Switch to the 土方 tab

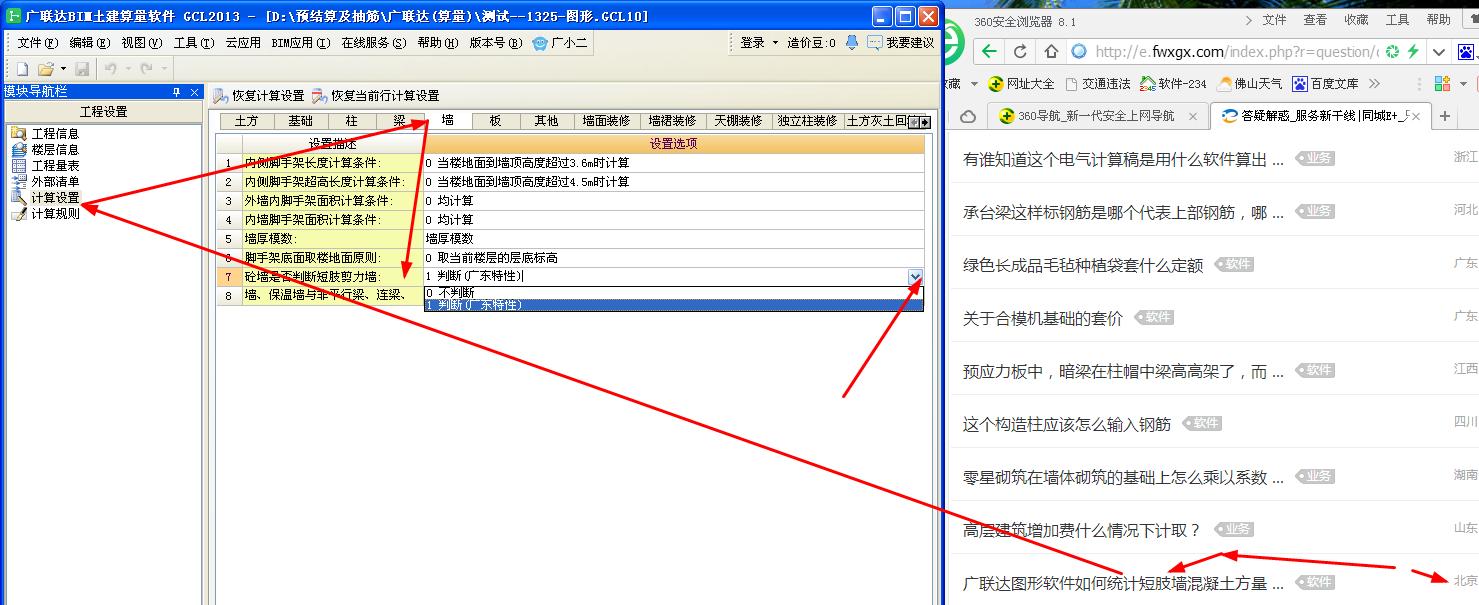click(246, 121)
